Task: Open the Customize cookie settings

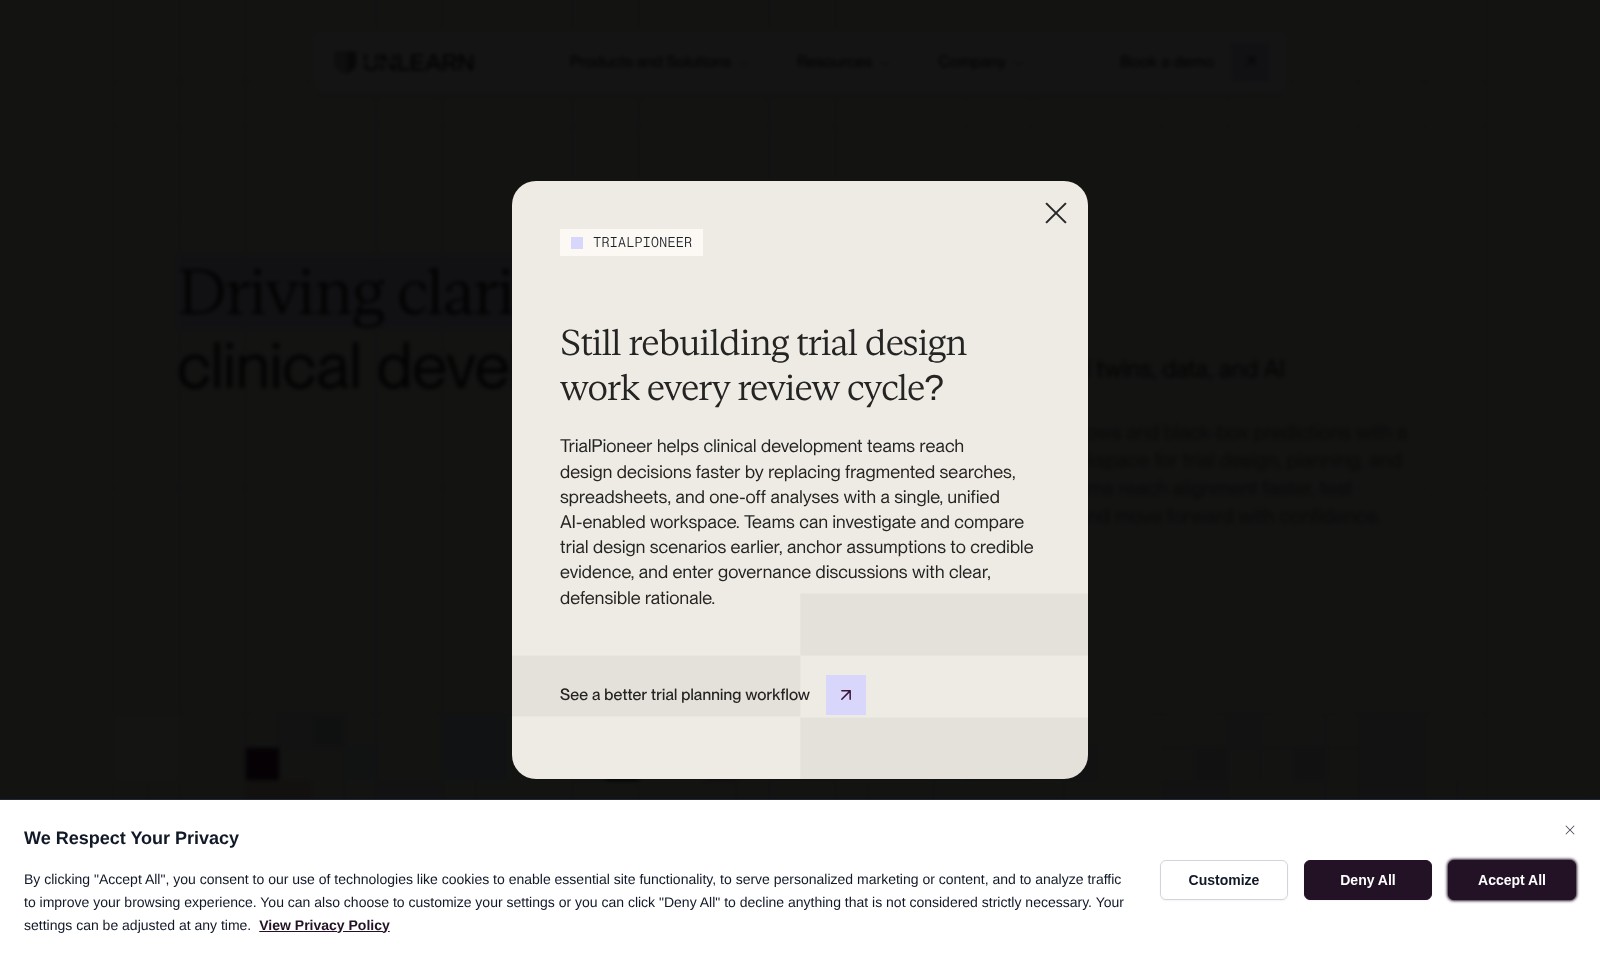Action: click(1224, 880)
